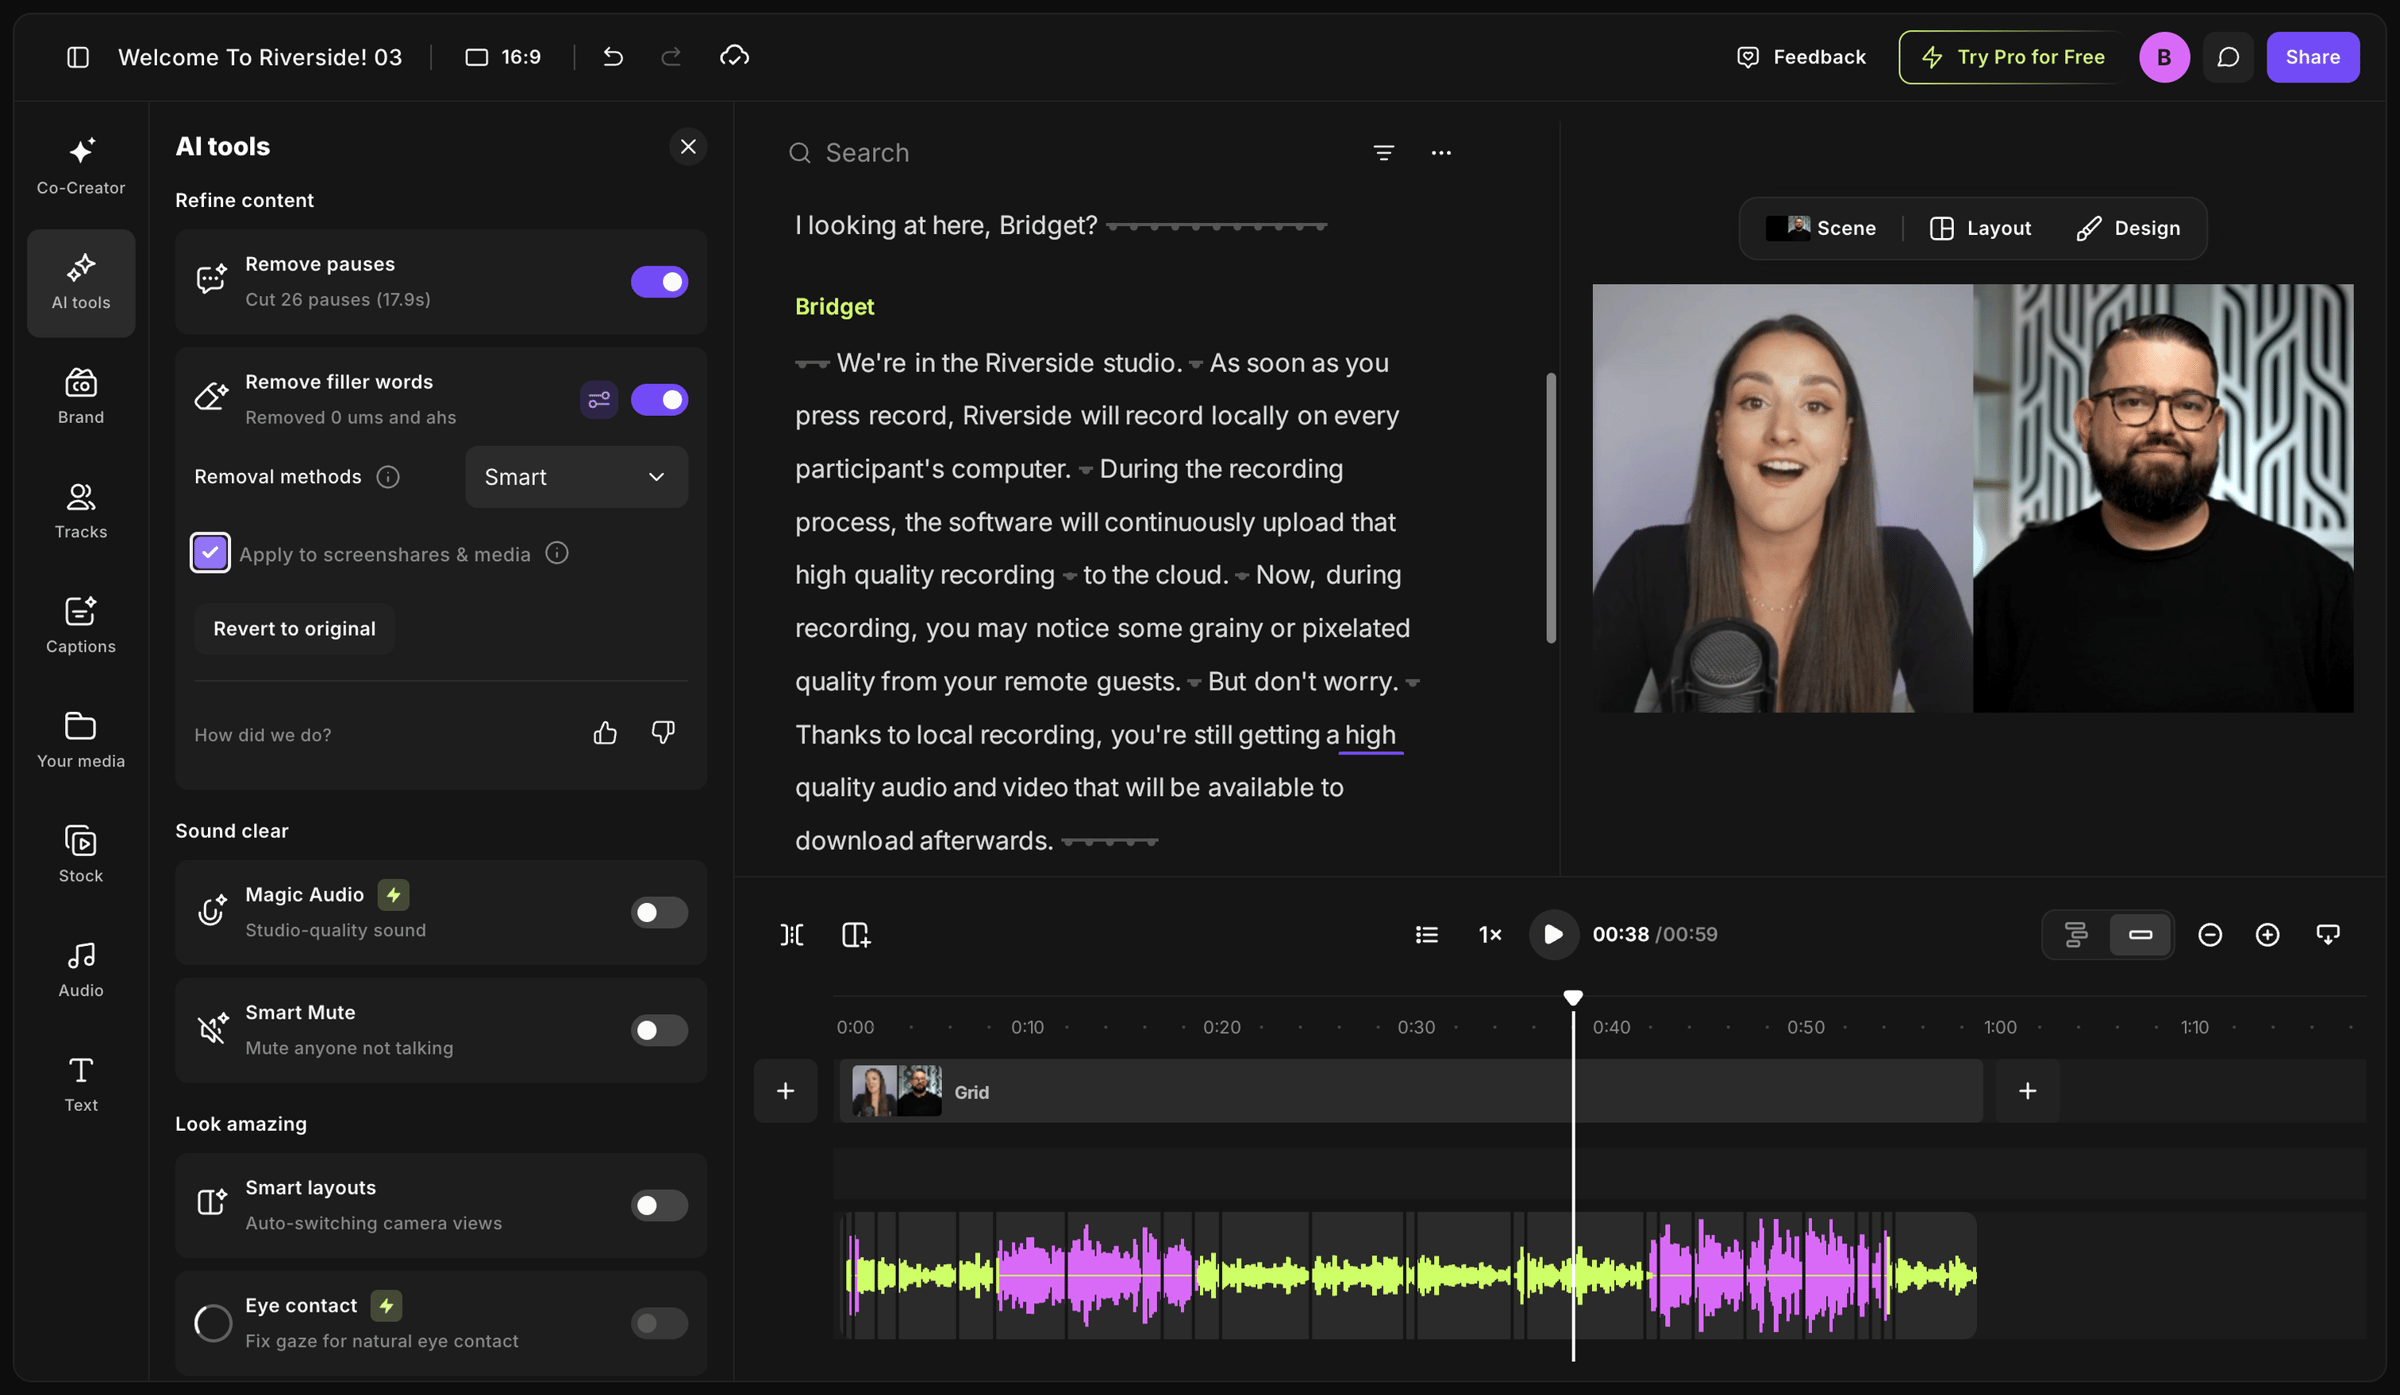Viewport: 2400px width, 1395px height.
Task: Open the comments chat bubble icon
Action: pos(2228,57)
